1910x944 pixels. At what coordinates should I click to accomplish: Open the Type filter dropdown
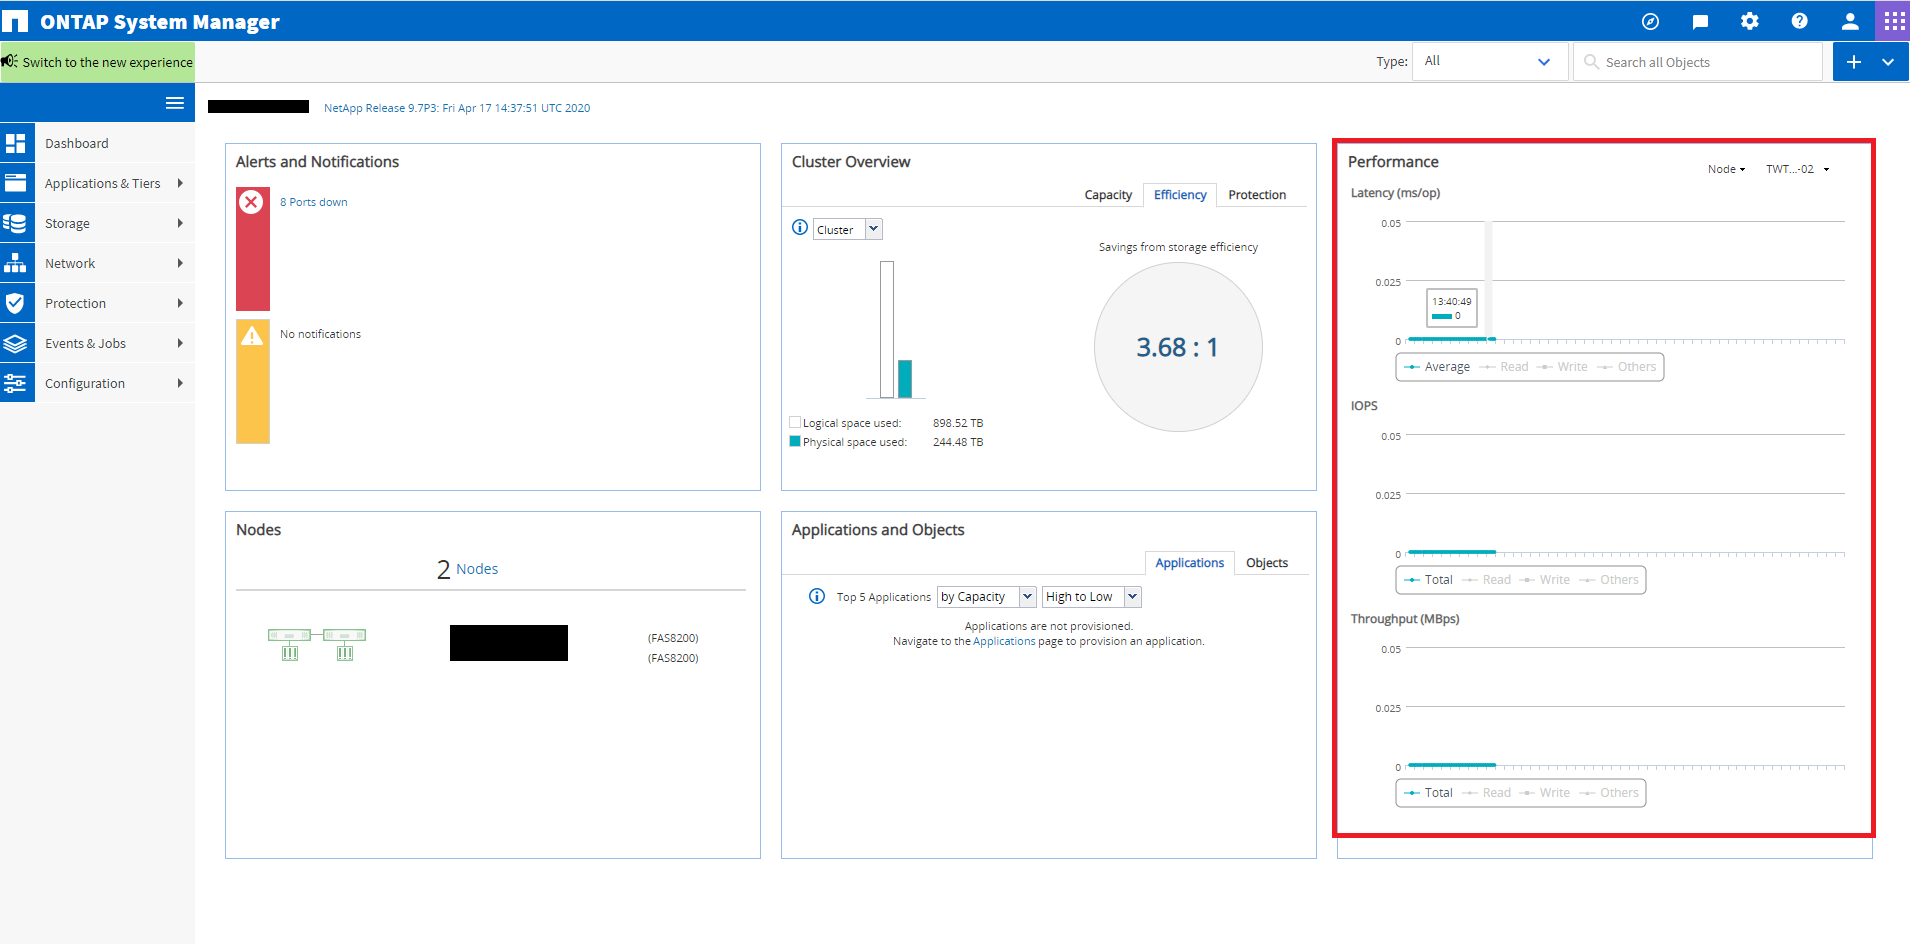point(1488,62)
